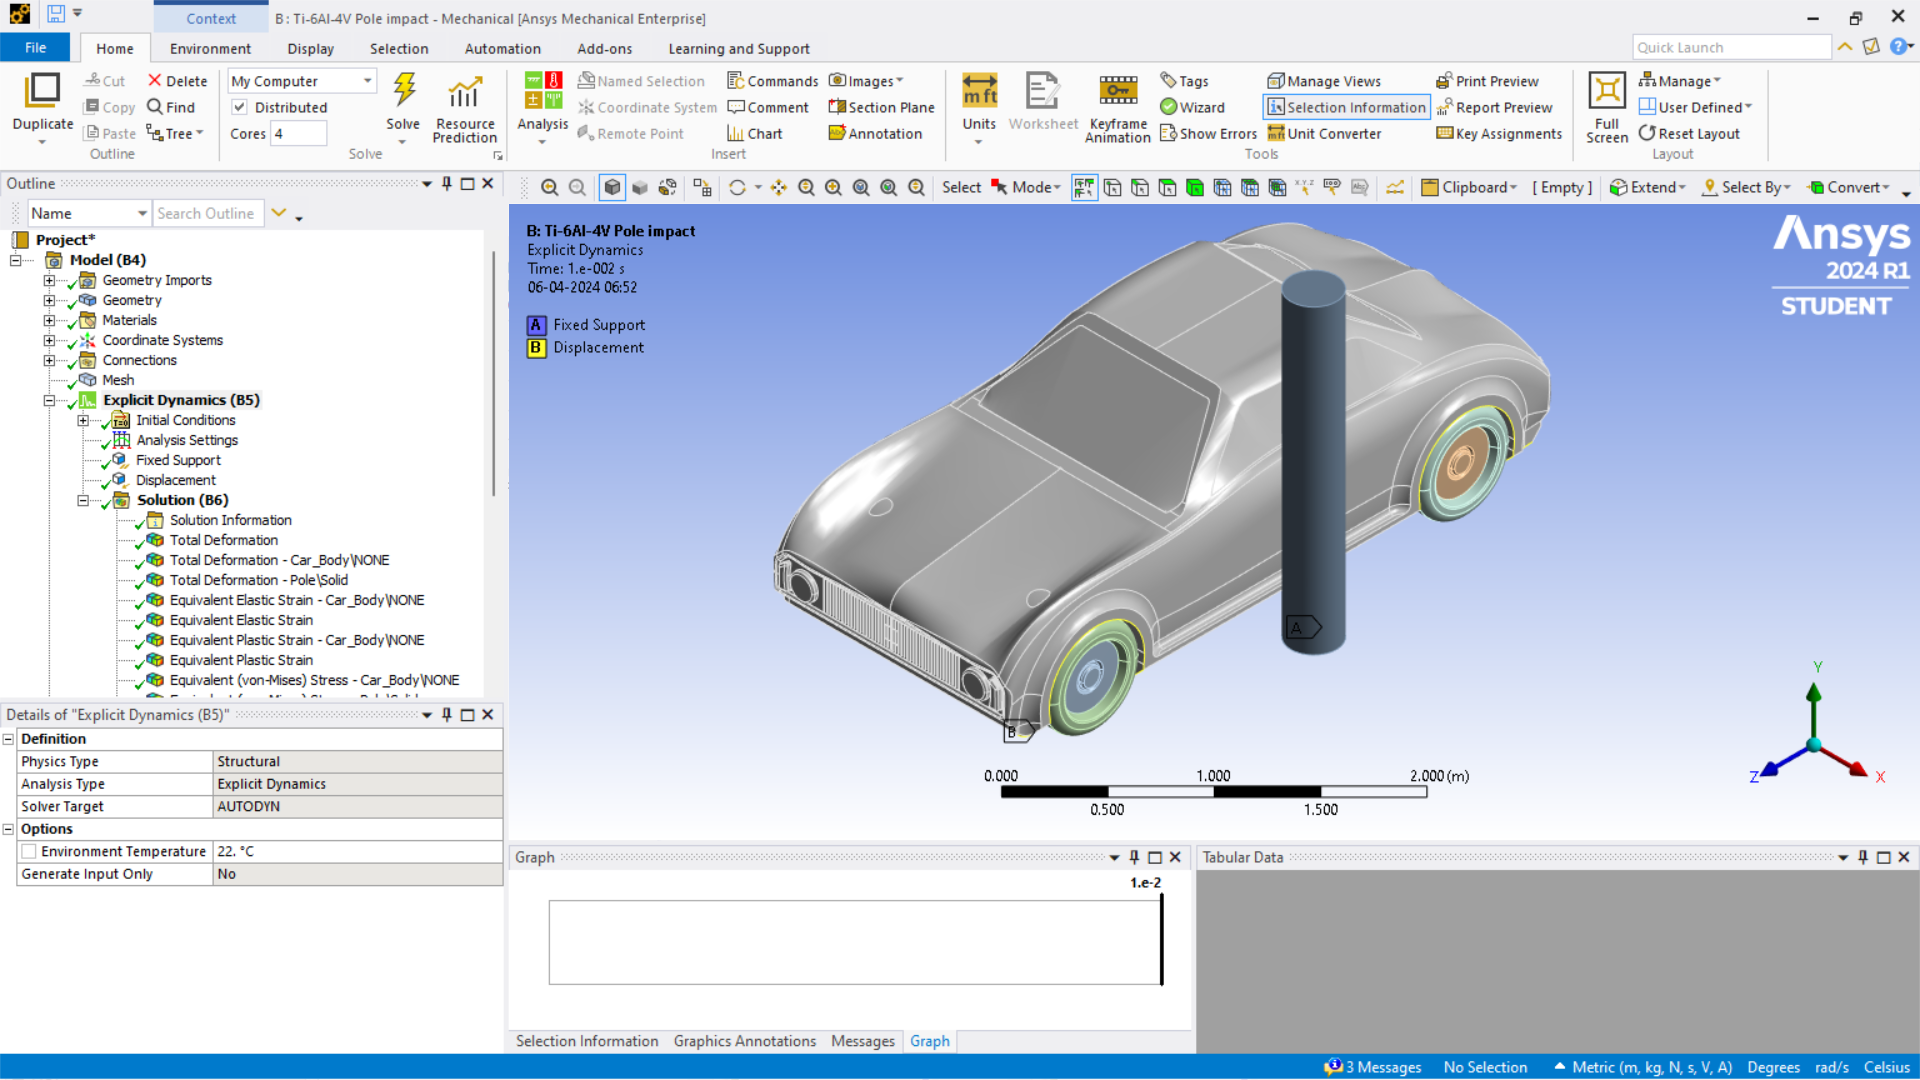Click the Solve lightning icon

(404, 90)
